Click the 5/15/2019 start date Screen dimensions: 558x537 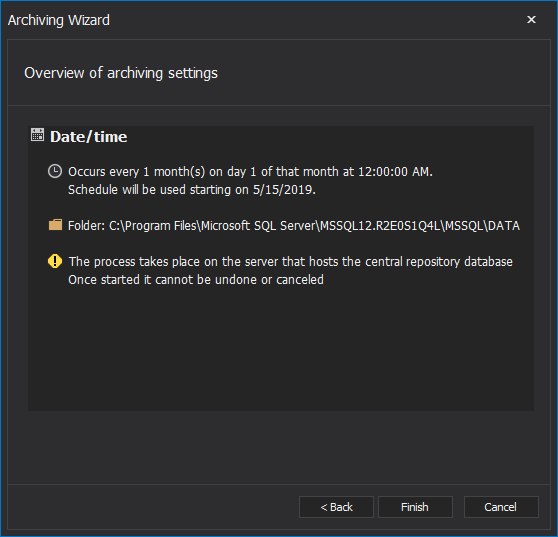tap(284, 190)
